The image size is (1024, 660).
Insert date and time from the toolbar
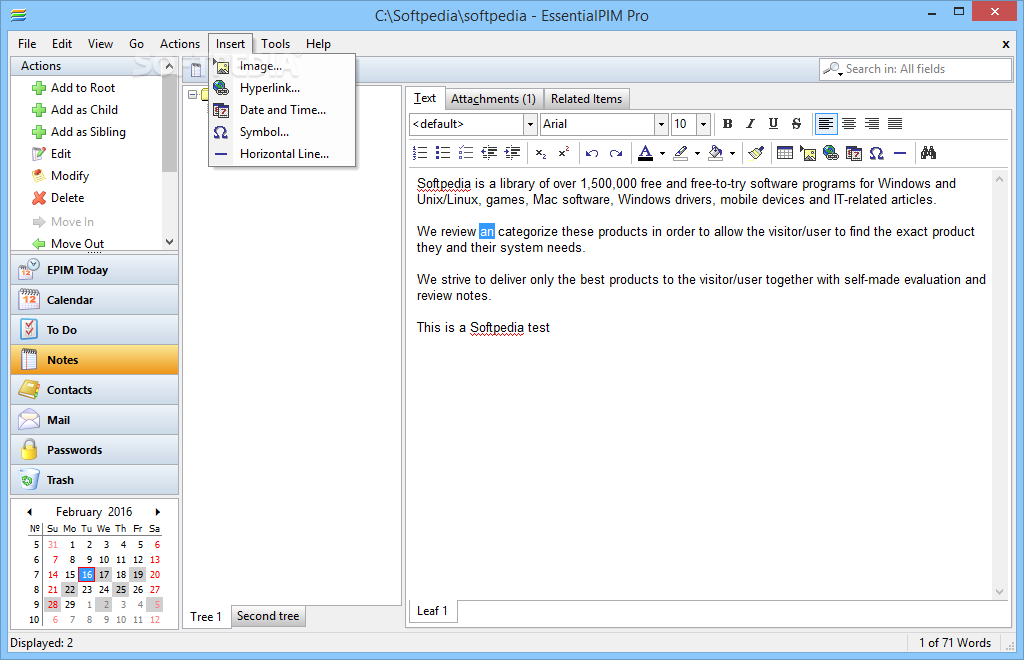pos(854,153)
